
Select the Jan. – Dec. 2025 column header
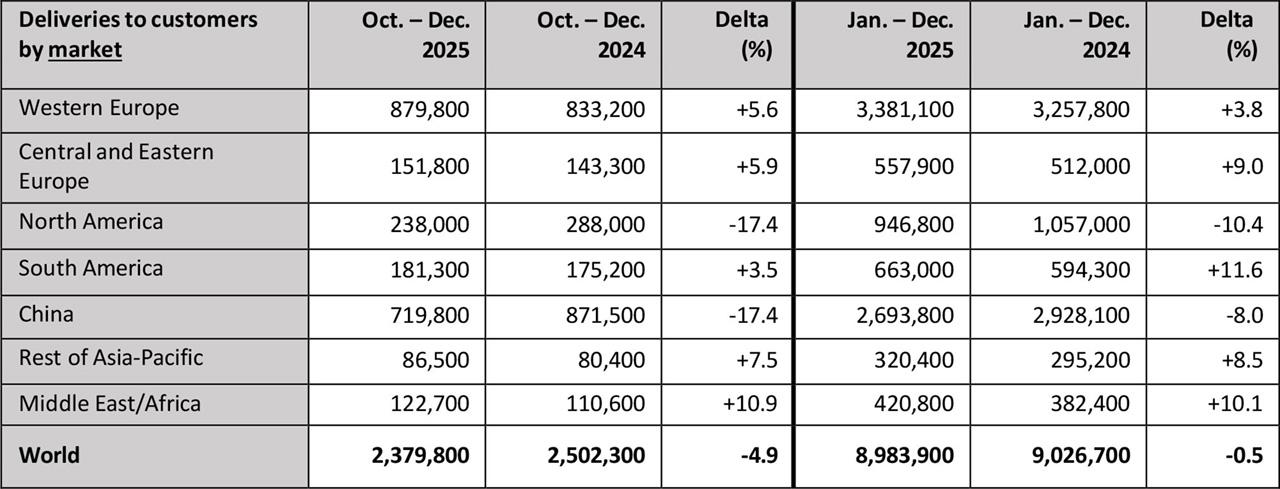click(901, 35)
